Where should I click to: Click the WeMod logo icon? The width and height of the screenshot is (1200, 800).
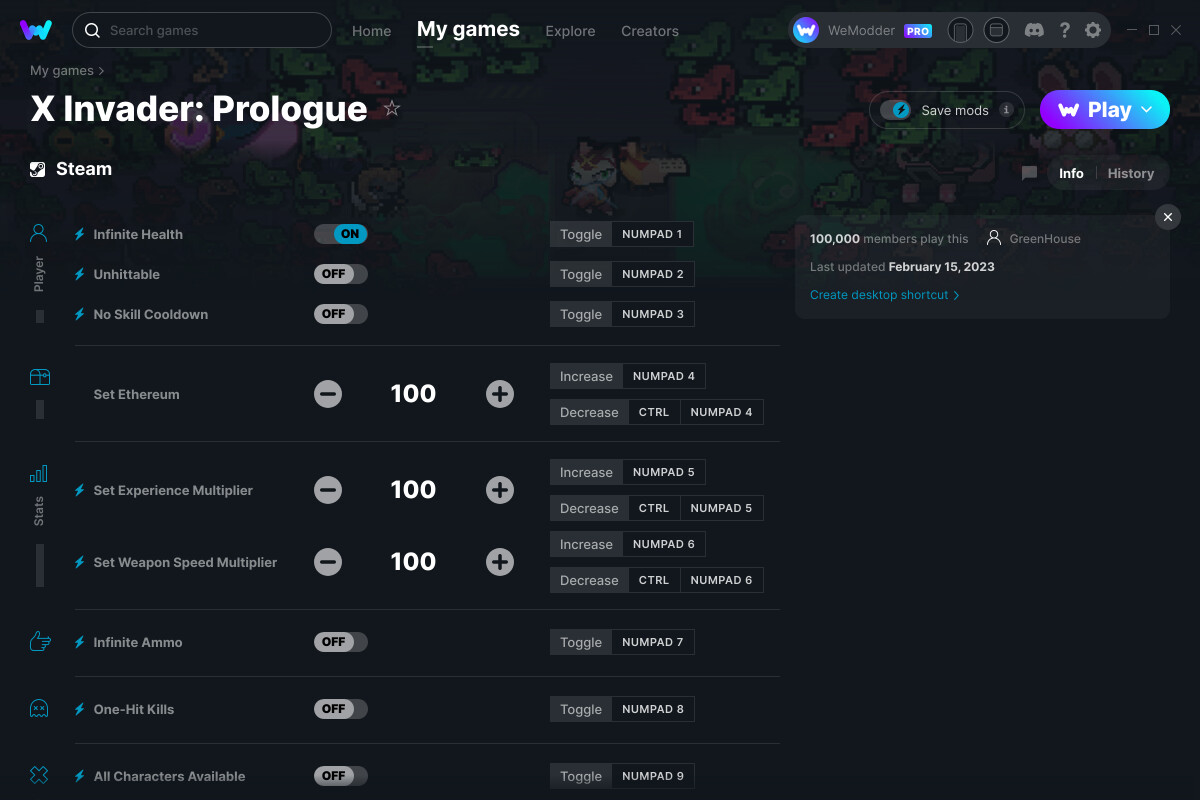pyautogui.click(x=36, y=30)
